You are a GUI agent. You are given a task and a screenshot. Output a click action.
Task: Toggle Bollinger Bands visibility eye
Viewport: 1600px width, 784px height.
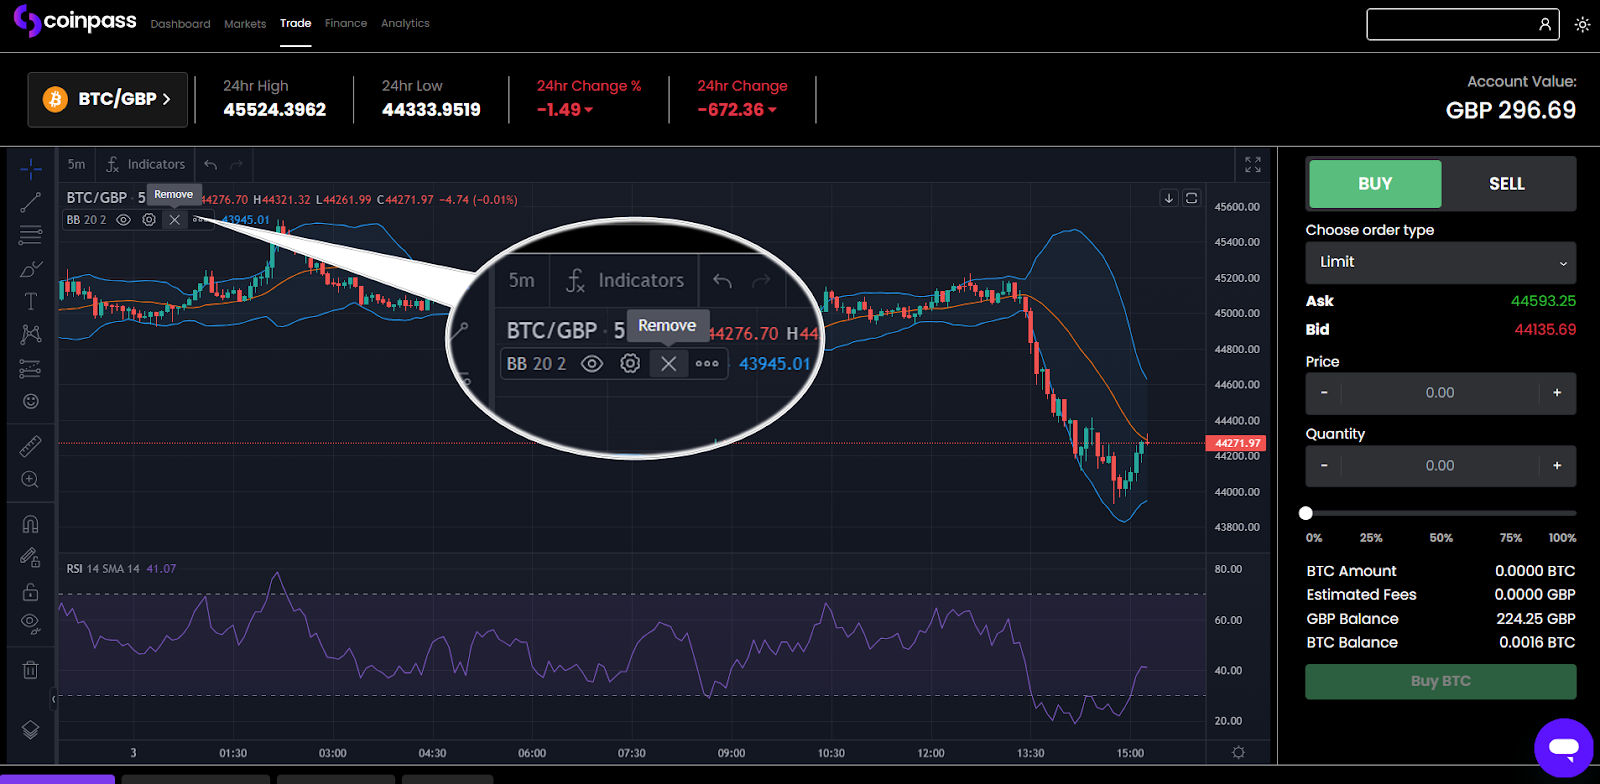click(x=124, y=220)
